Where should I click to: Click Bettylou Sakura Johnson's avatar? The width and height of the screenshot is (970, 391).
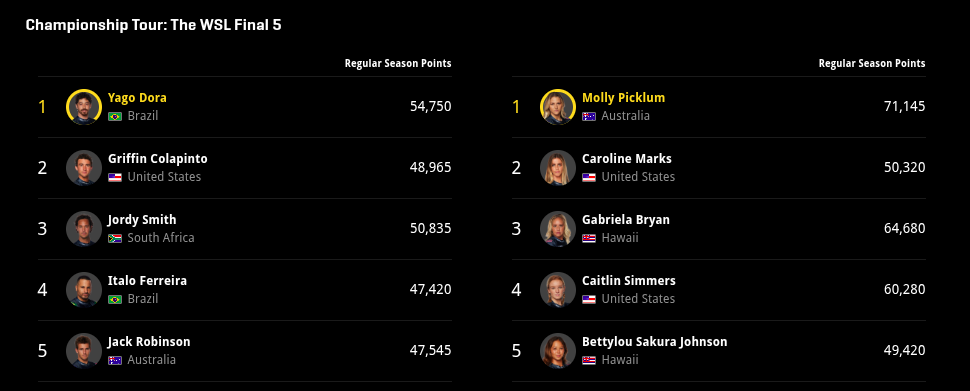point(558,351)
